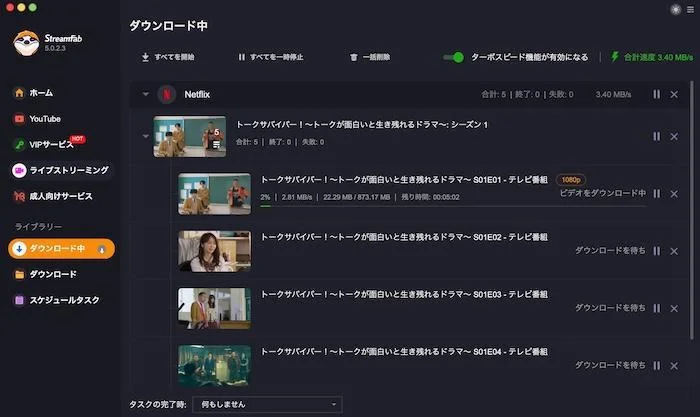Click the Netflix logo icon
700x417 pixels.
tap(167, 94)
